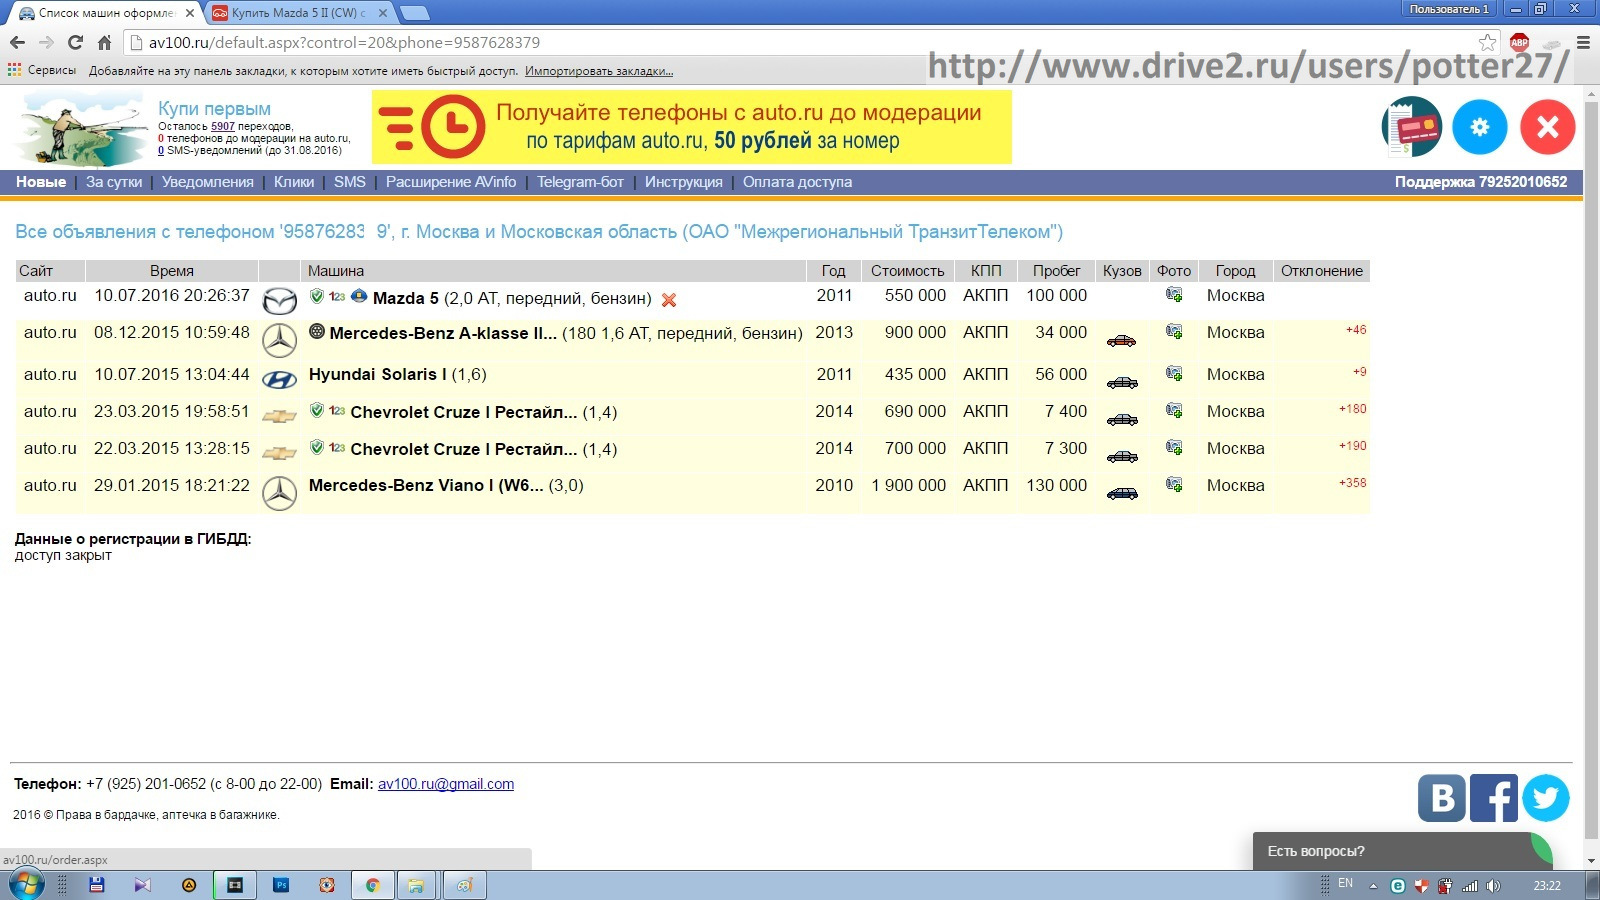Click the Hyundai logo icon
Image resolution: width=1600 pixels, height=900 pixels.
pos(280,380)
